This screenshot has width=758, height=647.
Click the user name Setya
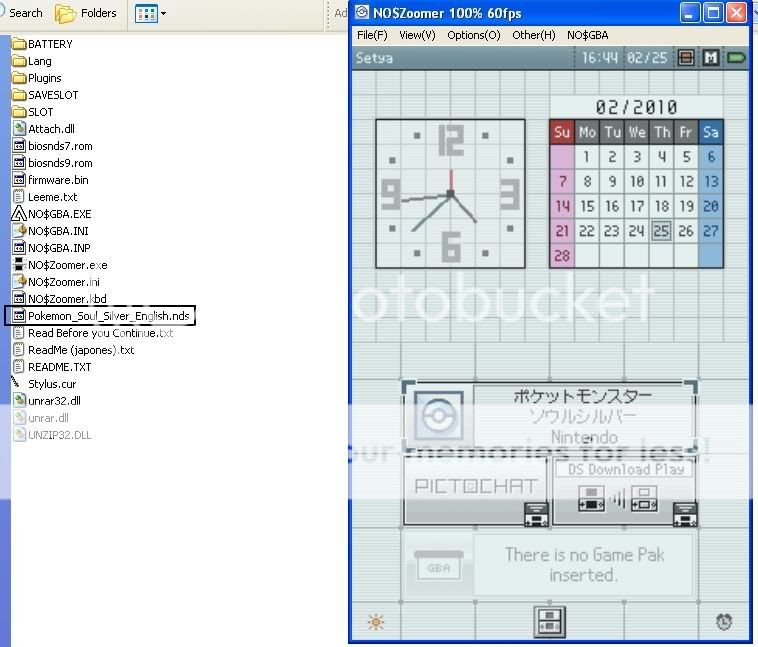tap(374, 59)
